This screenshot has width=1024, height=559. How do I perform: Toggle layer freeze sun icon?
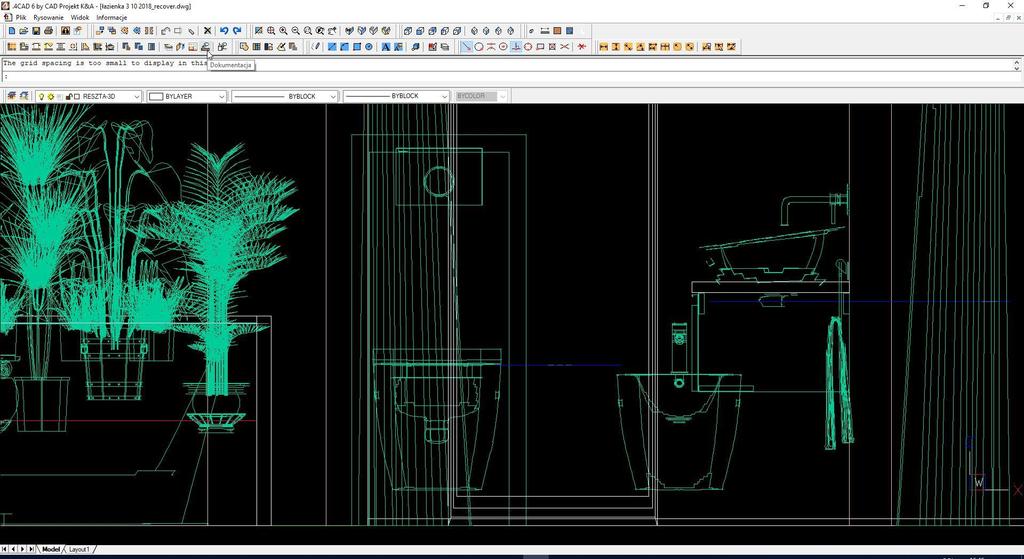[50, 96]
